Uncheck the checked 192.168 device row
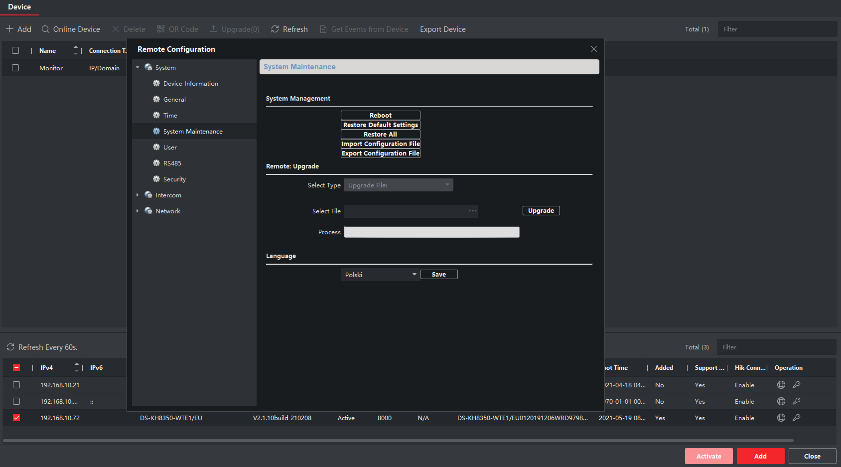 click(16, 417)
